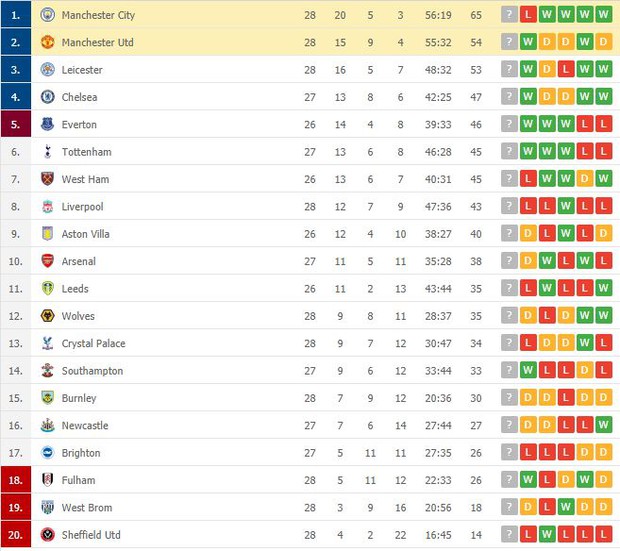620x551 pixels.
Task: Click Manchester City's grey upcoming match box
Action: [510, 15]
